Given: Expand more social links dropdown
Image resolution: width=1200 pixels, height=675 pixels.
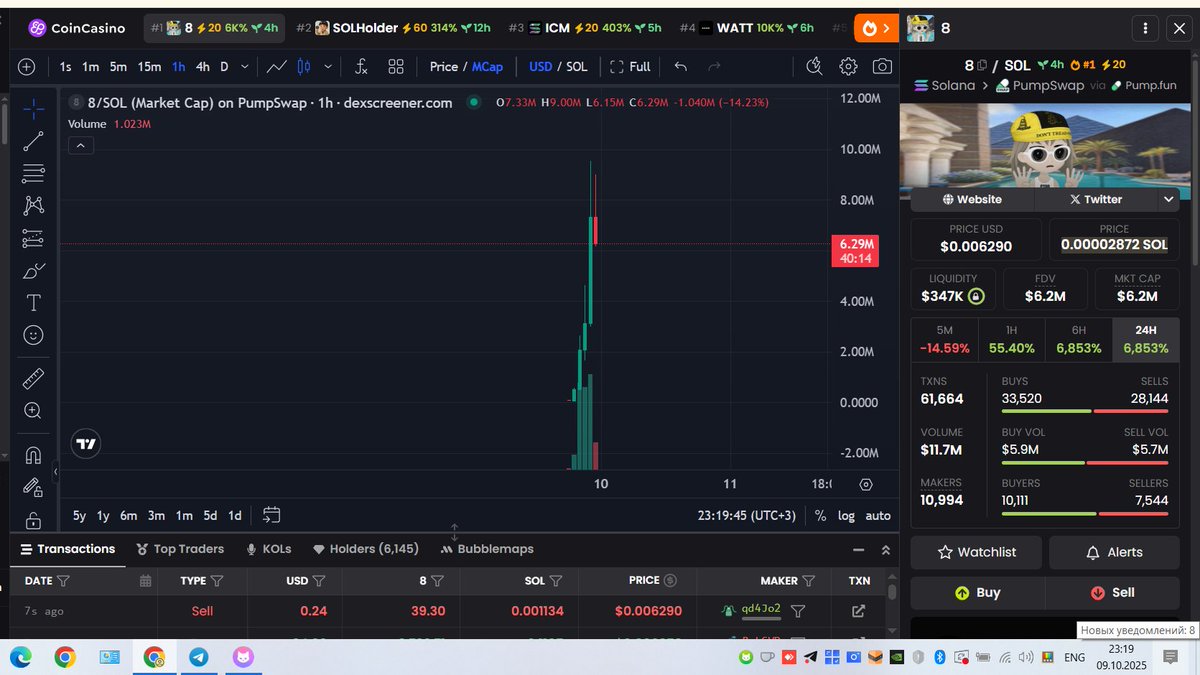Looking at the screenshot, I should (1168, 200).
